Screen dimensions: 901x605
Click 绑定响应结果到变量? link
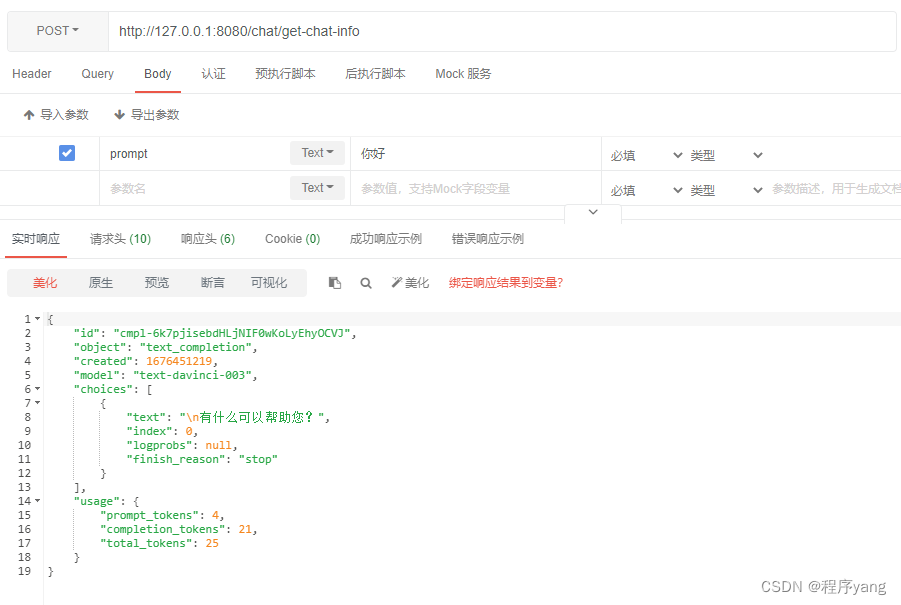tap(506, 283)
